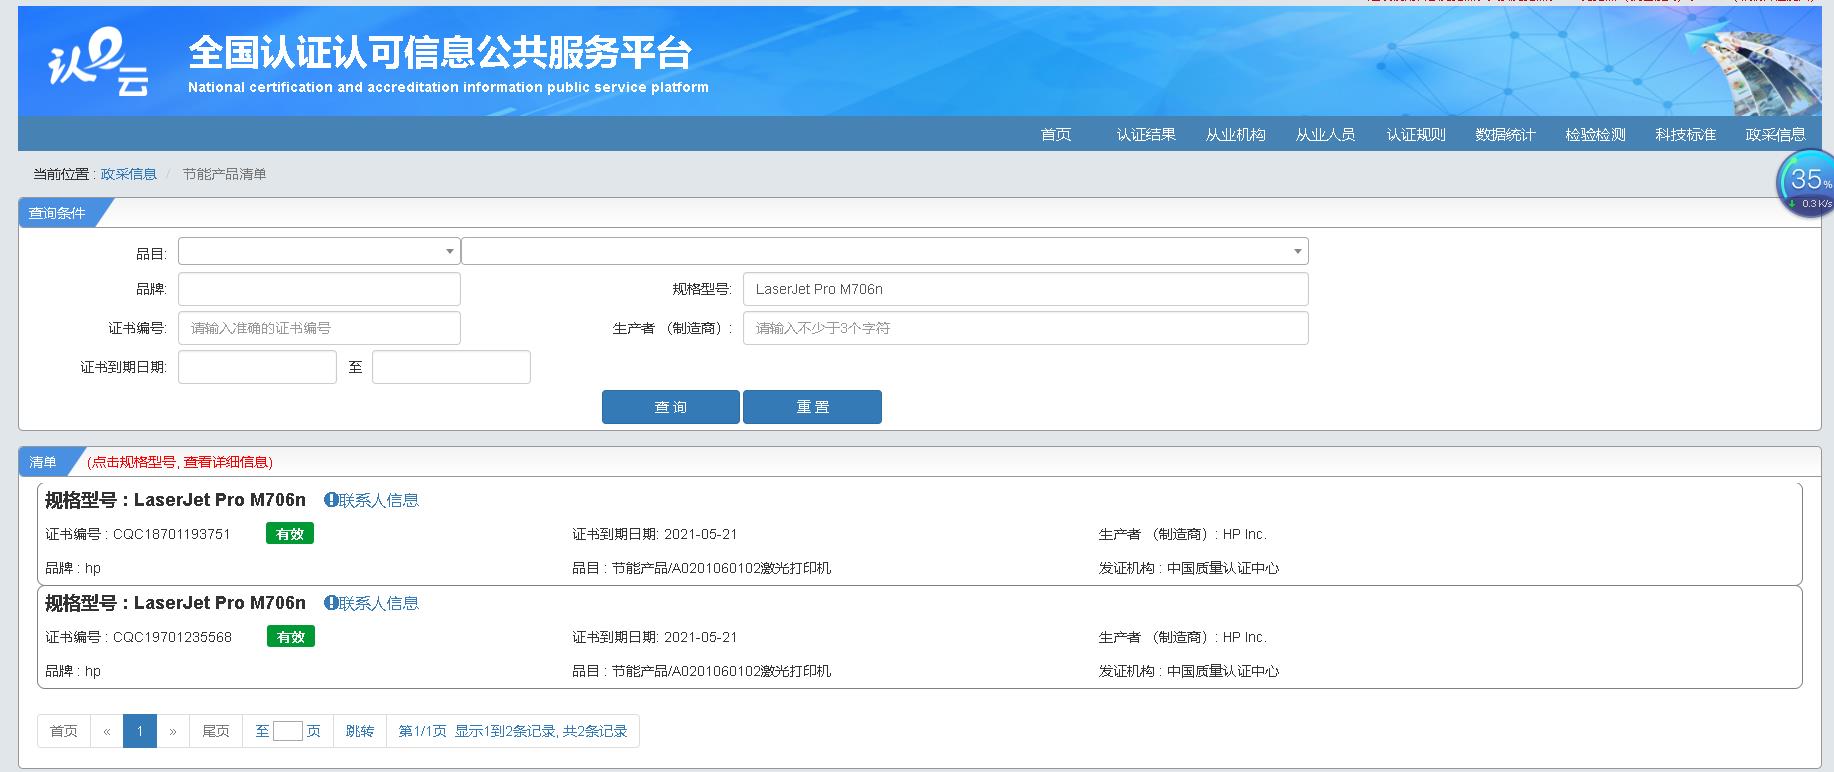1834x772 pixels.
Task: Click 有效 badge of certificate CQC18701193751
Action: tap(290, 534)
